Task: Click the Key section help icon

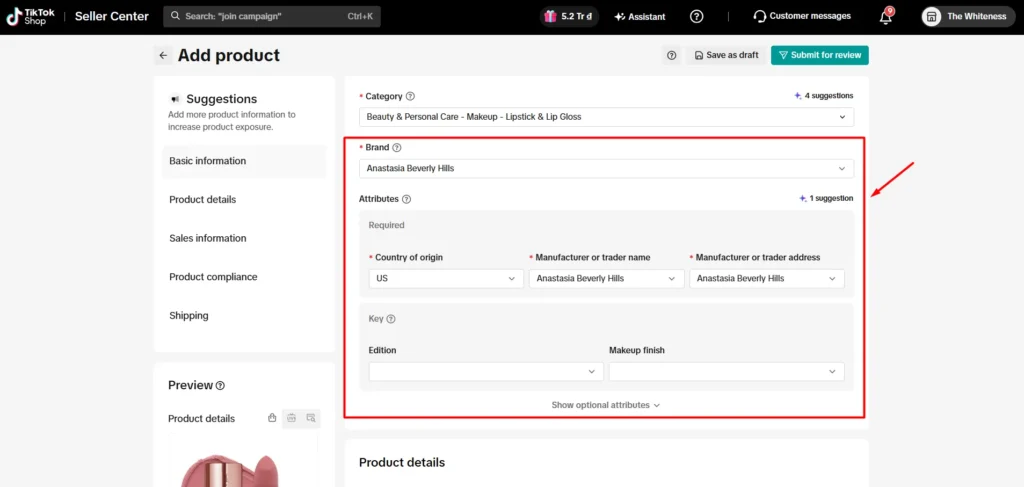Action: [x=391, y=319]
